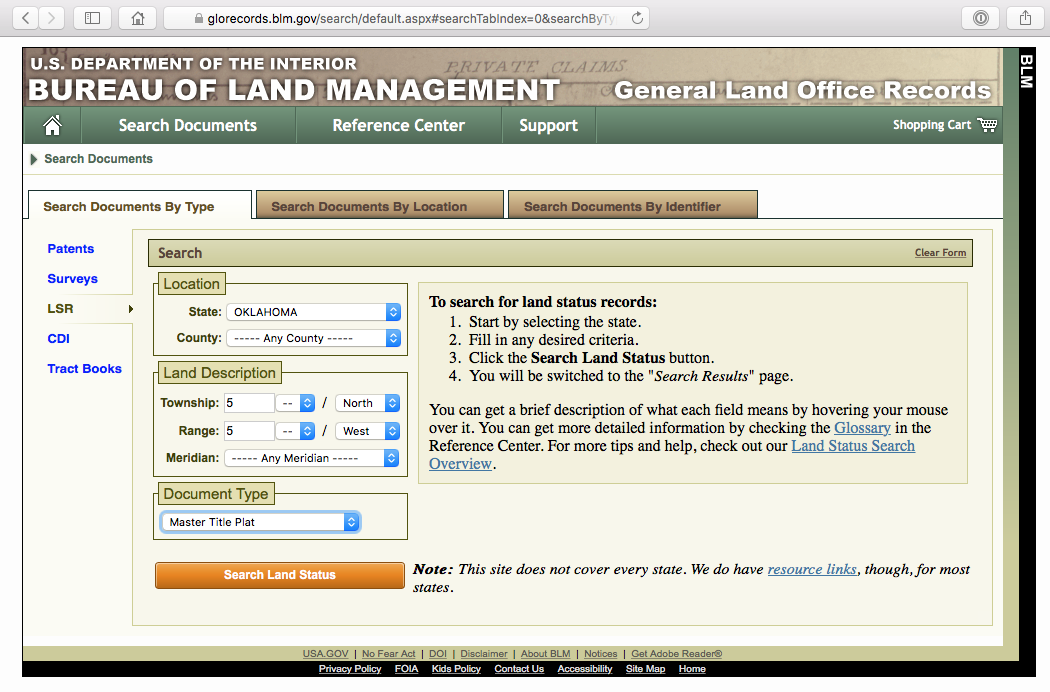Open No Fear Act footer link
Screen dimensions: 1050x692
tap(388, 654)
